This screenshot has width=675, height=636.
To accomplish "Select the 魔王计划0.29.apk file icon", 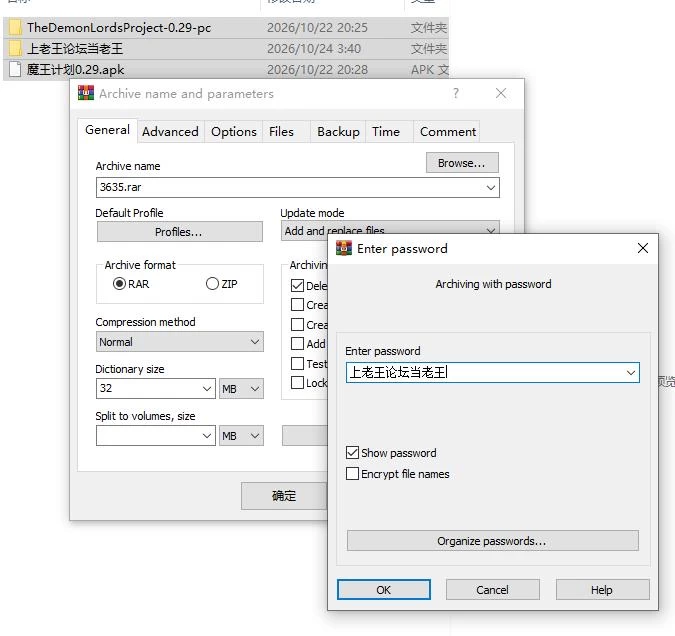I will tap(15, 69).
